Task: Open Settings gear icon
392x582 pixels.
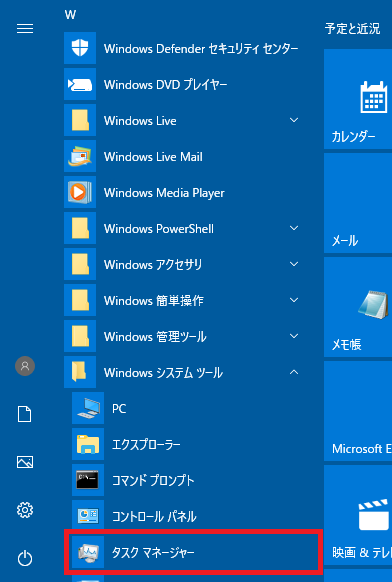Action: coord(25,510)
